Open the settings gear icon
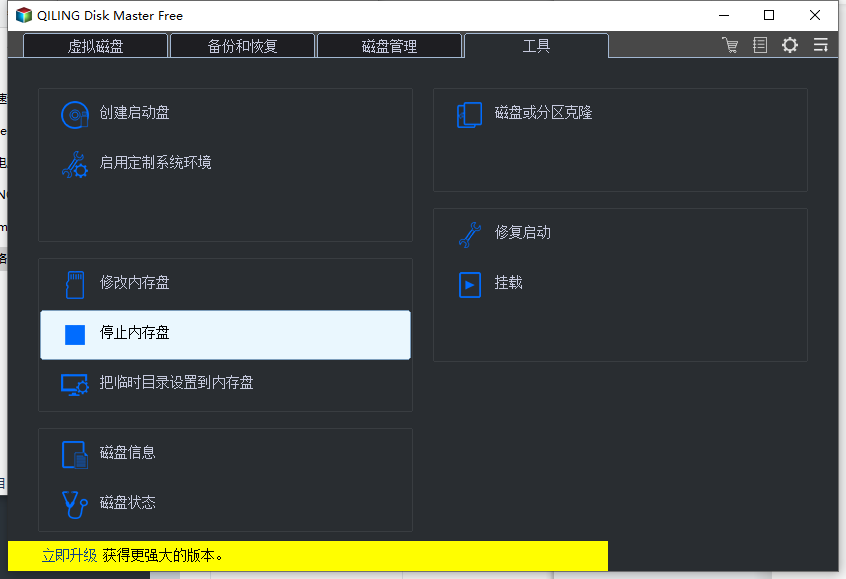Screen dimensions: 846x579 tap(790, 45)
